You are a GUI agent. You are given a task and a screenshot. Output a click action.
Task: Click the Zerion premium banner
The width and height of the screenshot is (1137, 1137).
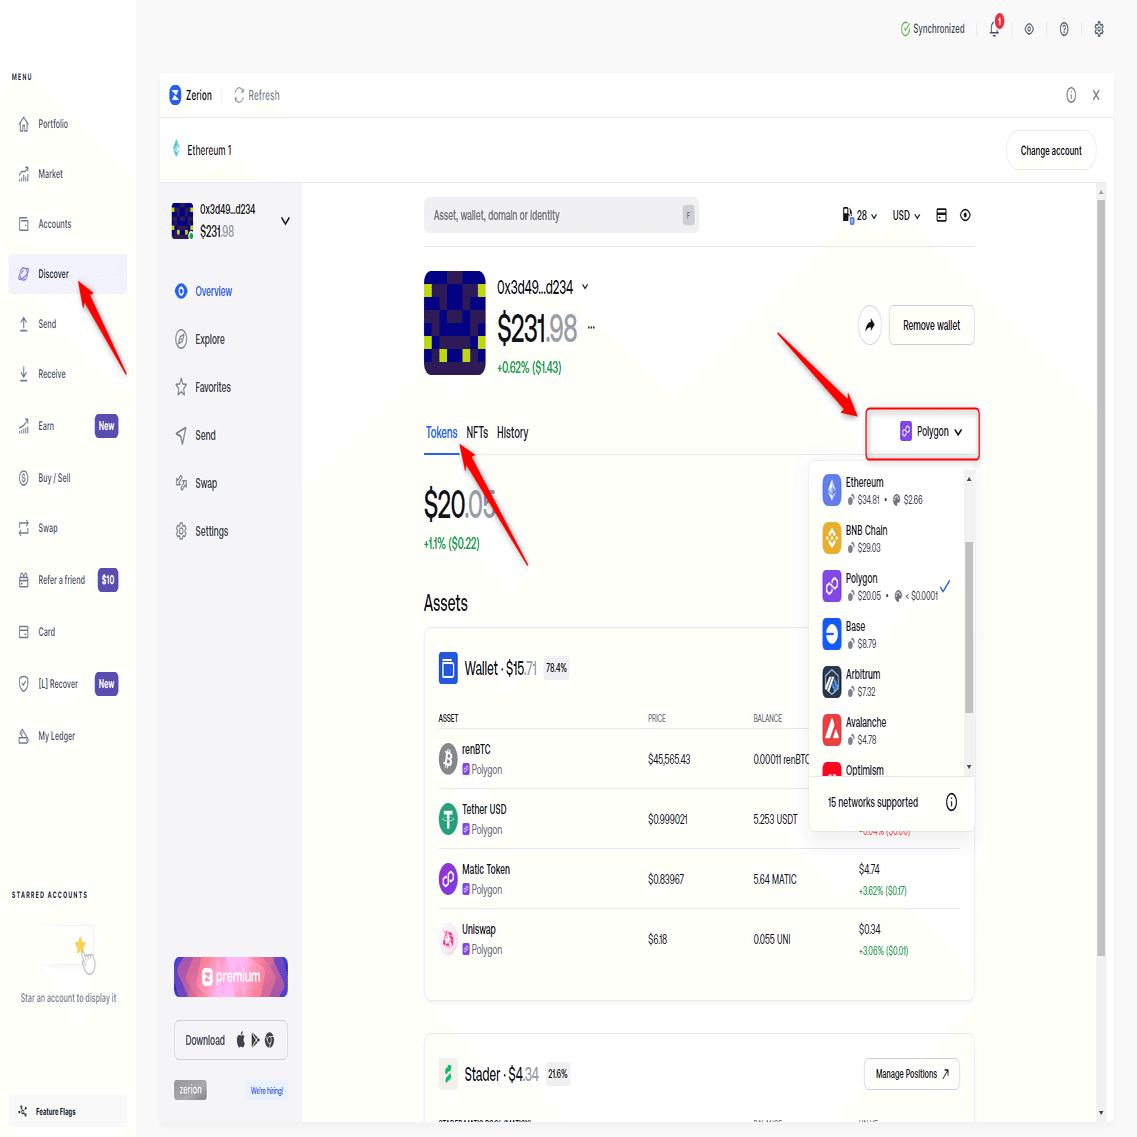tap(230, 977)
